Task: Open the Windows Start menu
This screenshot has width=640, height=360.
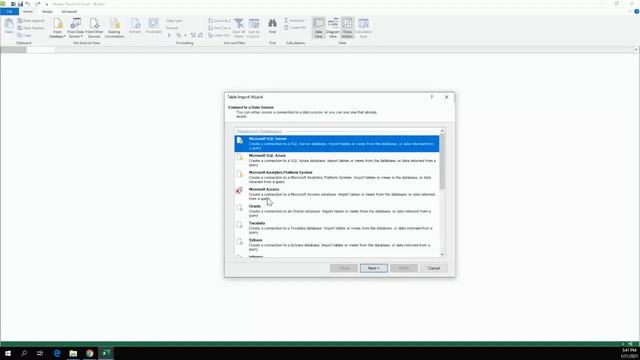Action: 8,353
